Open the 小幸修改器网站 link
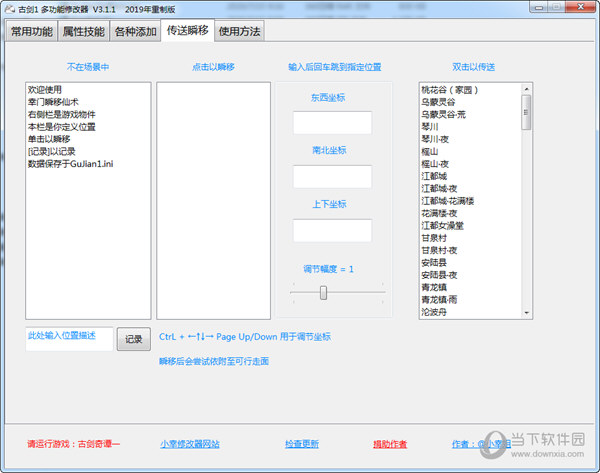Screen dimensions: 600x473 coord(189,444)
